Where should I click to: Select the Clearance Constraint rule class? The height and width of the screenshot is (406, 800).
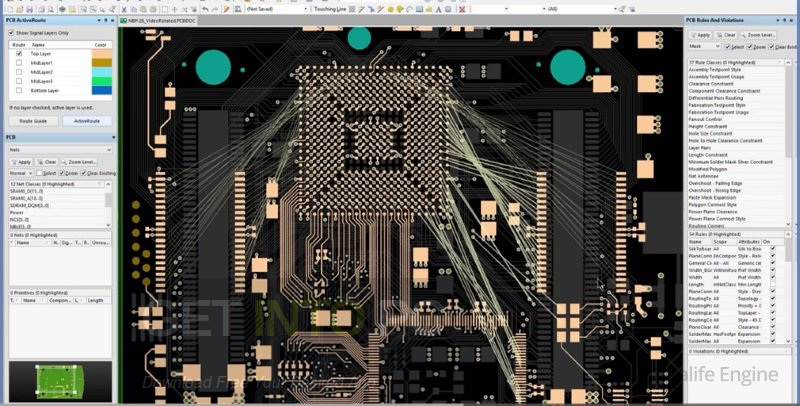(711, 84)
